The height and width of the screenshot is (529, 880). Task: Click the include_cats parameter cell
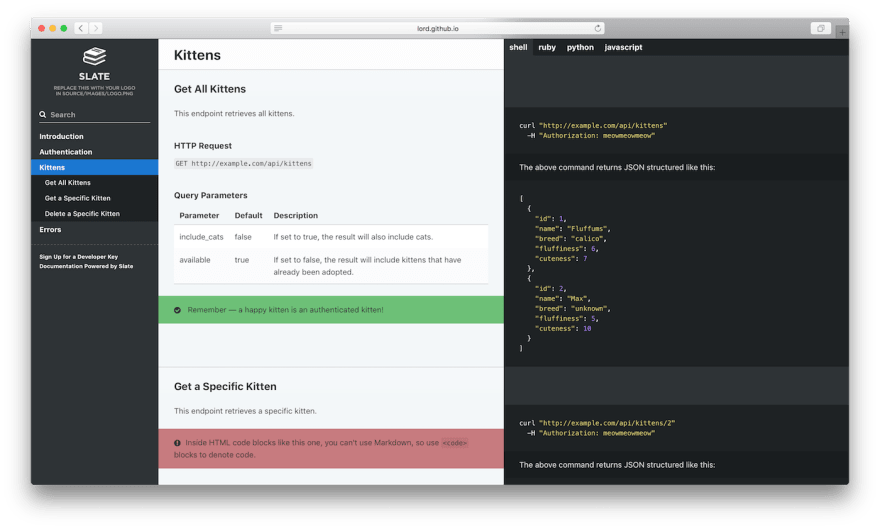(201, 237)
